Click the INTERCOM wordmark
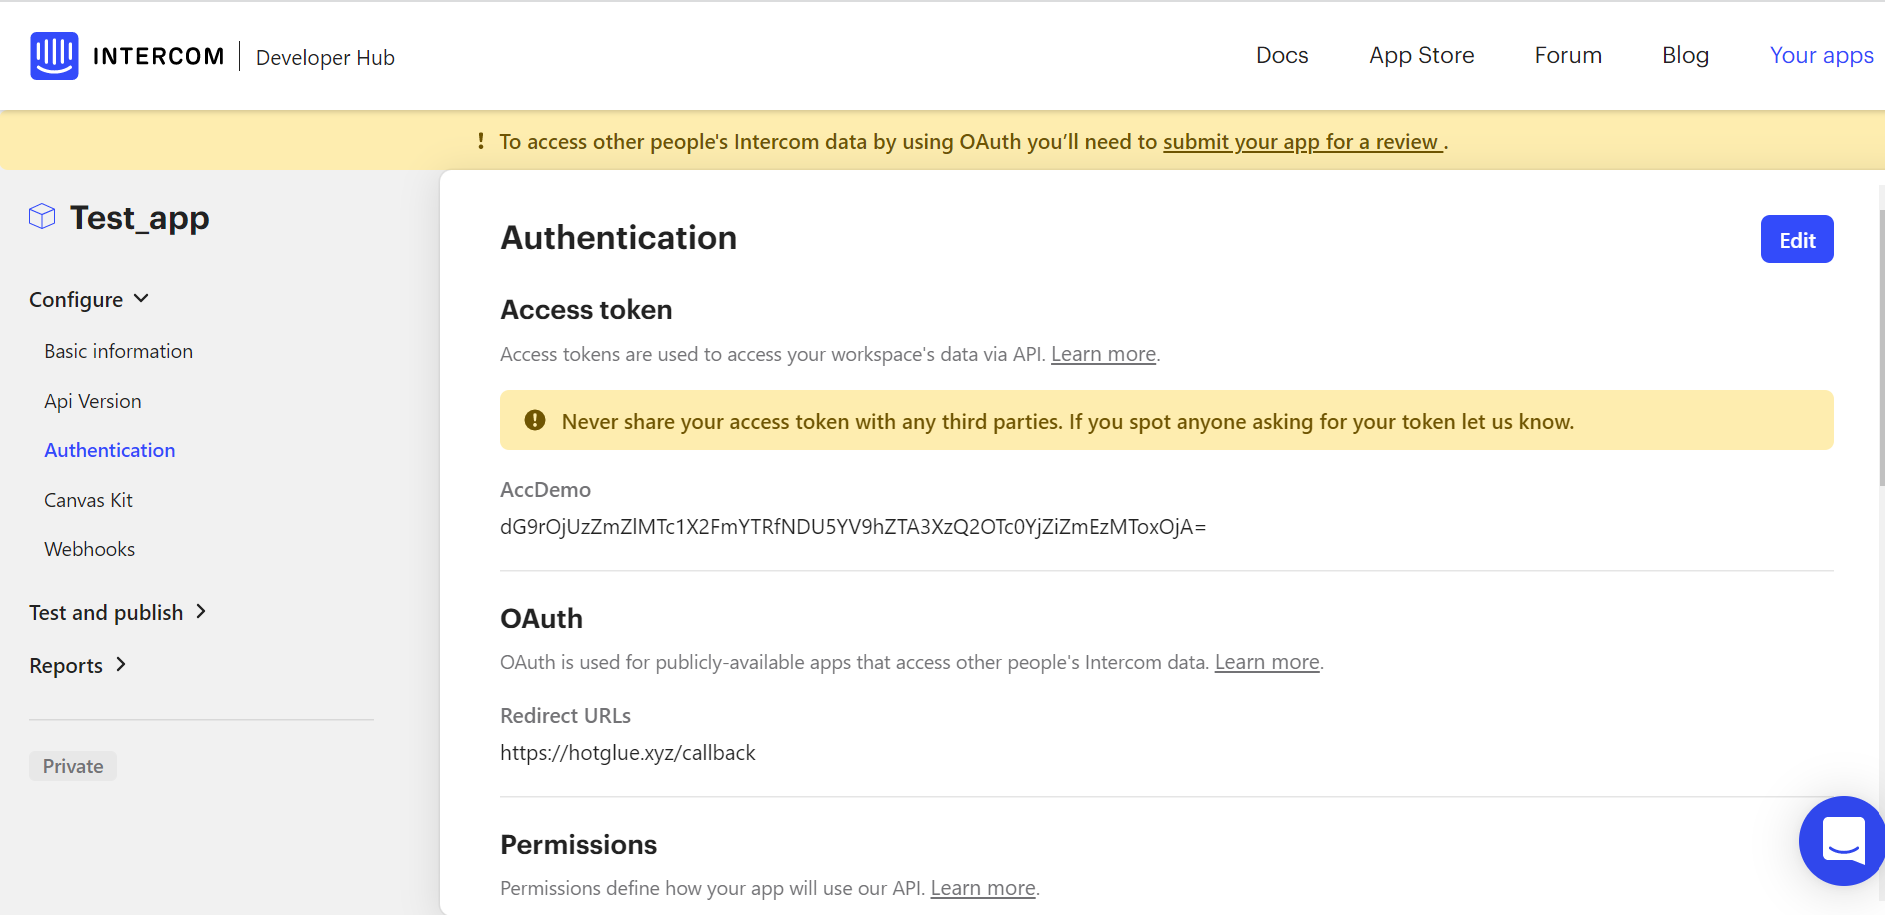 coord(158,56)
